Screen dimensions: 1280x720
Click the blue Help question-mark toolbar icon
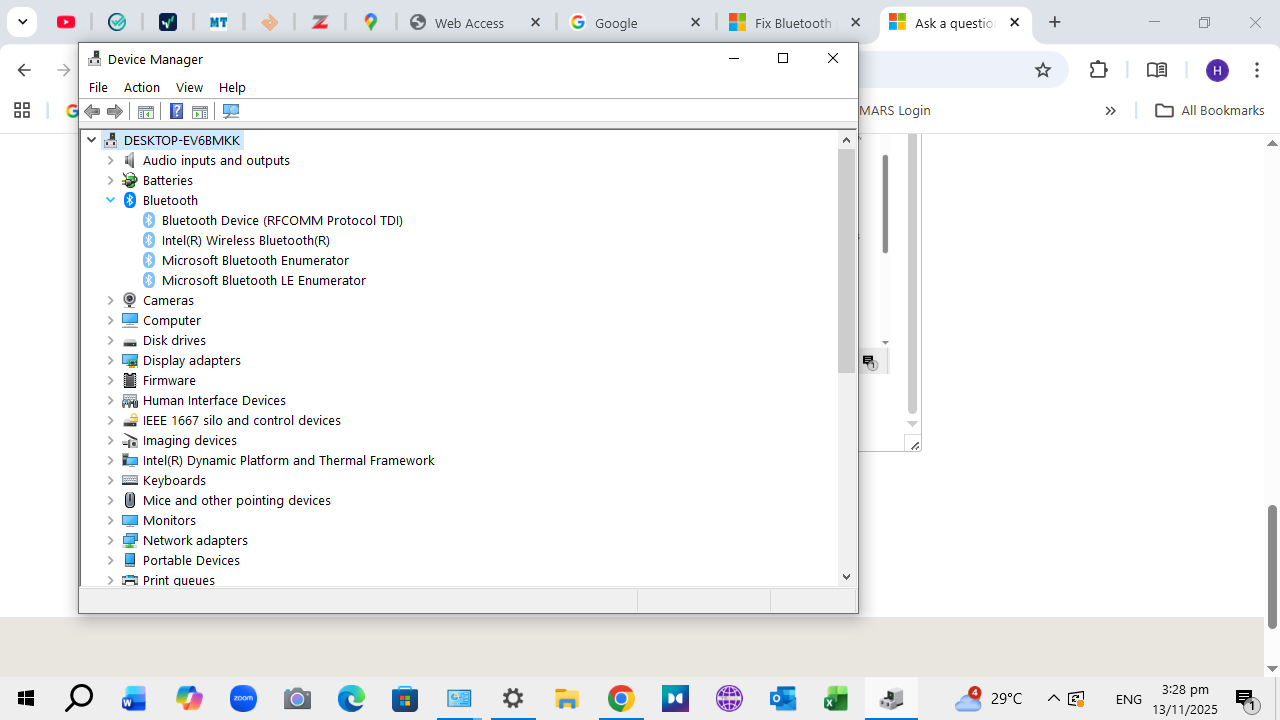[176, 111]
